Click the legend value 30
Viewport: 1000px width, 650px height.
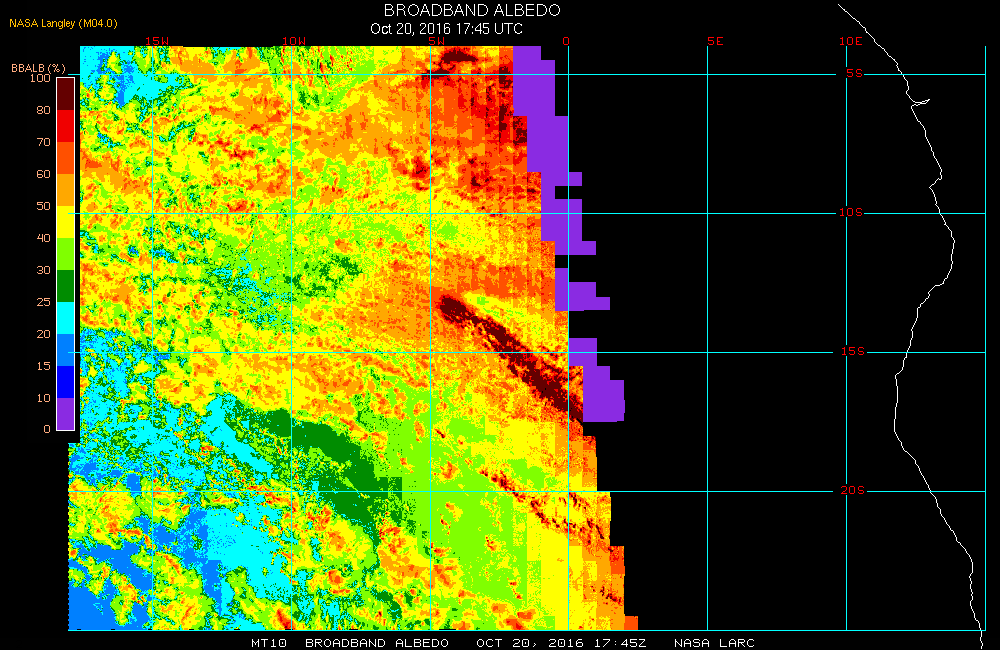[x=43, y=270]
